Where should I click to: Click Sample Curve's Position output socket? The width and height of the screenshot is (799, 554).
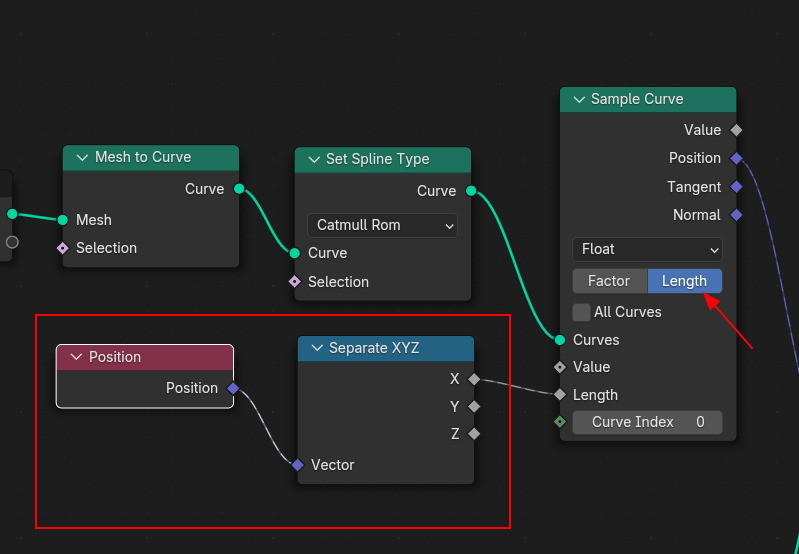click(x=736, y=159)
